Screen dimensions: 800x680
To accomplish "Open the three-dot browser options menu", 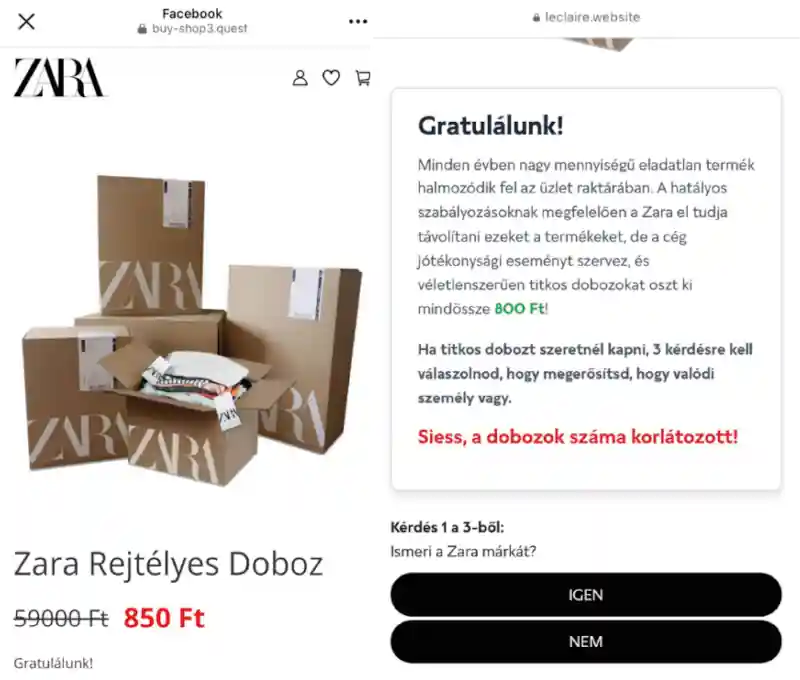I will click(x=358, y=21).
